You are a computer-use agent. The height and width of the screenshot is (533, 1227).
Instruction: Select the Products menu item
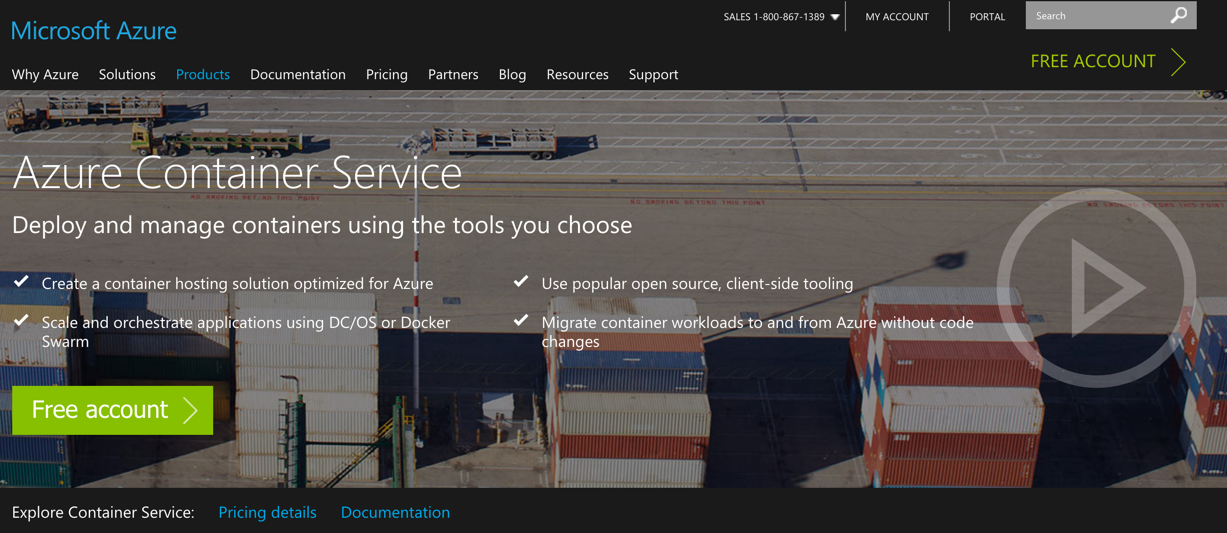click(x=203, y=75)
